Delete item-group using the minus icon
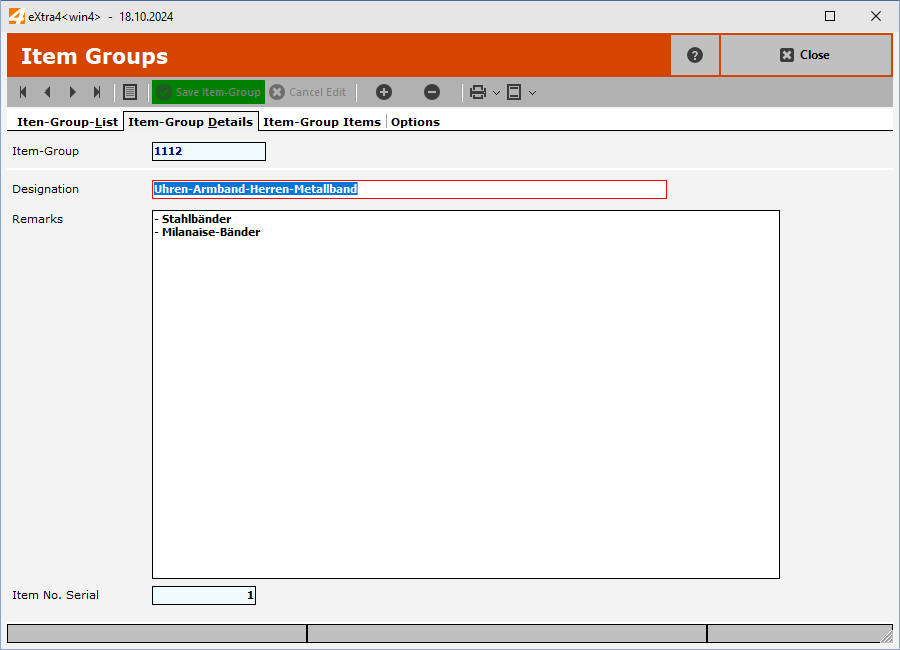 pos(432,92)
